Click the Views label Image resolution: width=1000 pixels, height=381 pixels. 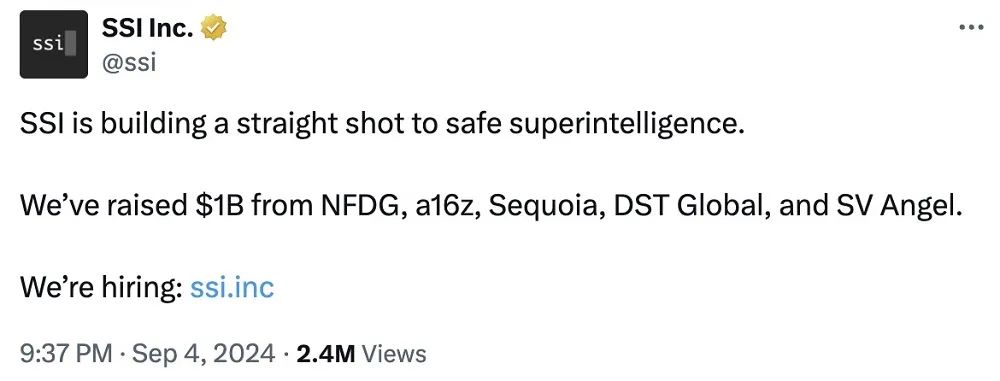click(393, 353)
